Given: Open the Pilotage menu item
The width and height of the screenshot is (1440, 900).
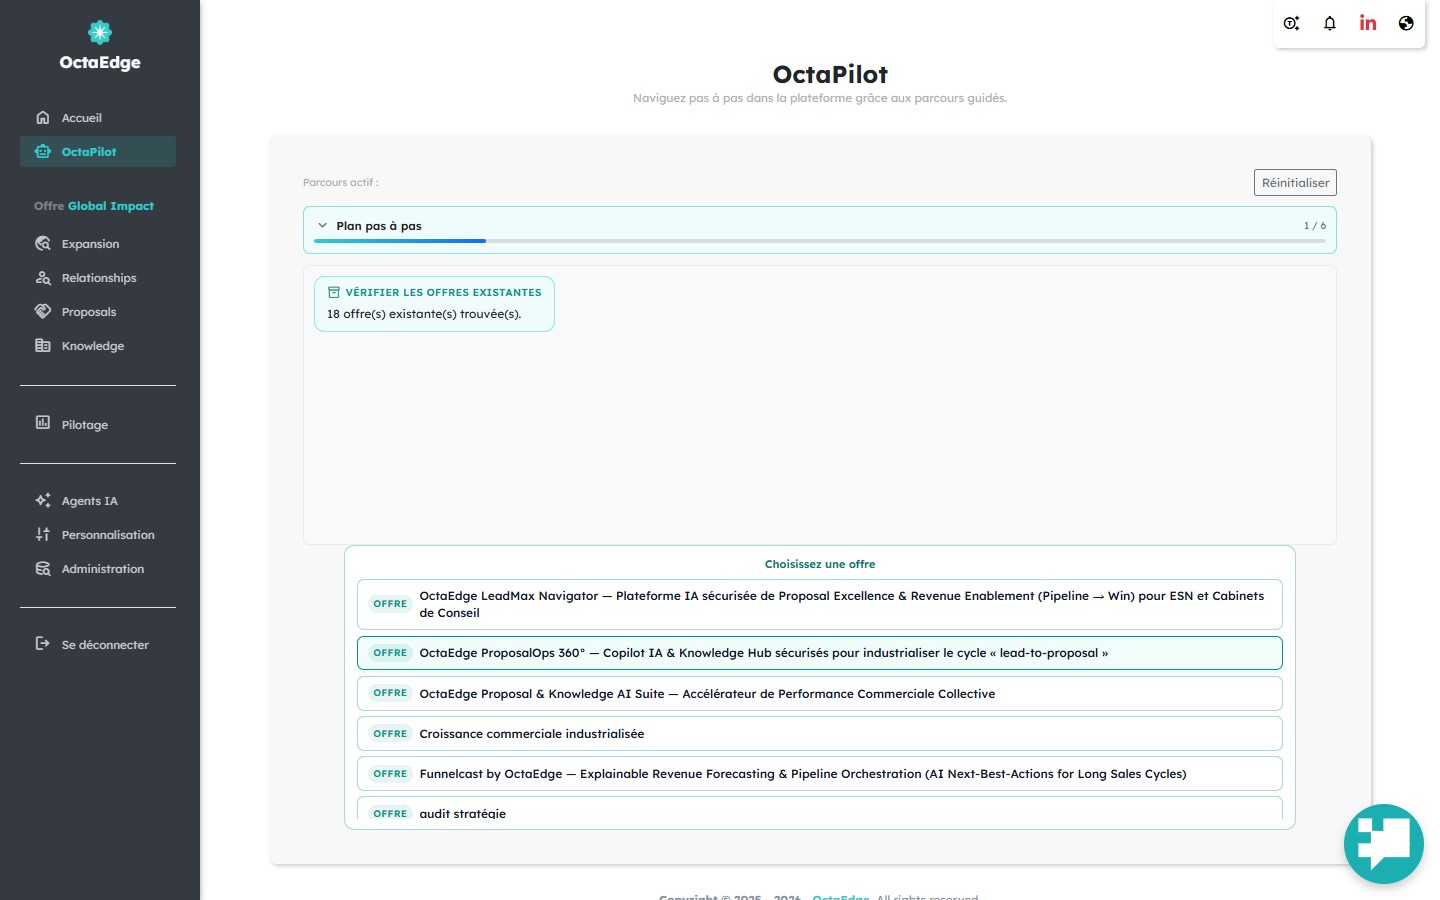Looking at the screenshot, I should coord(98,424).
